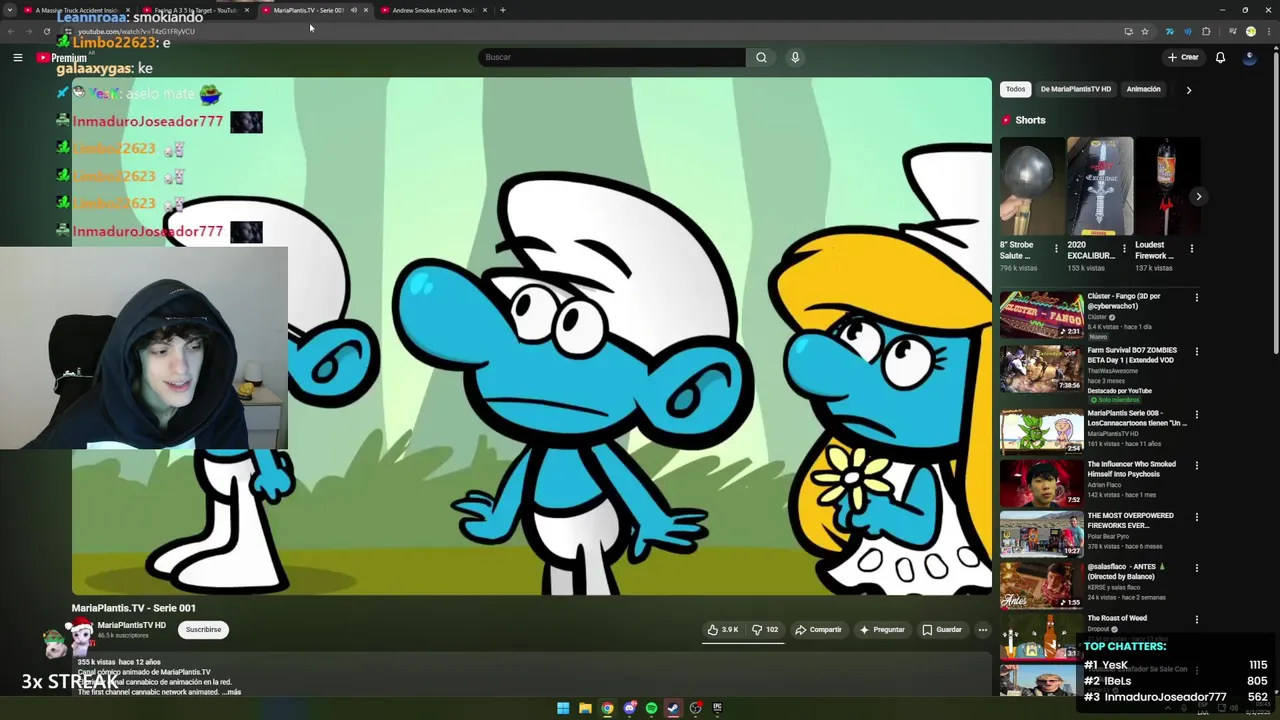
Task: Open Chrome media controls icon
Action: (1233, 31)
